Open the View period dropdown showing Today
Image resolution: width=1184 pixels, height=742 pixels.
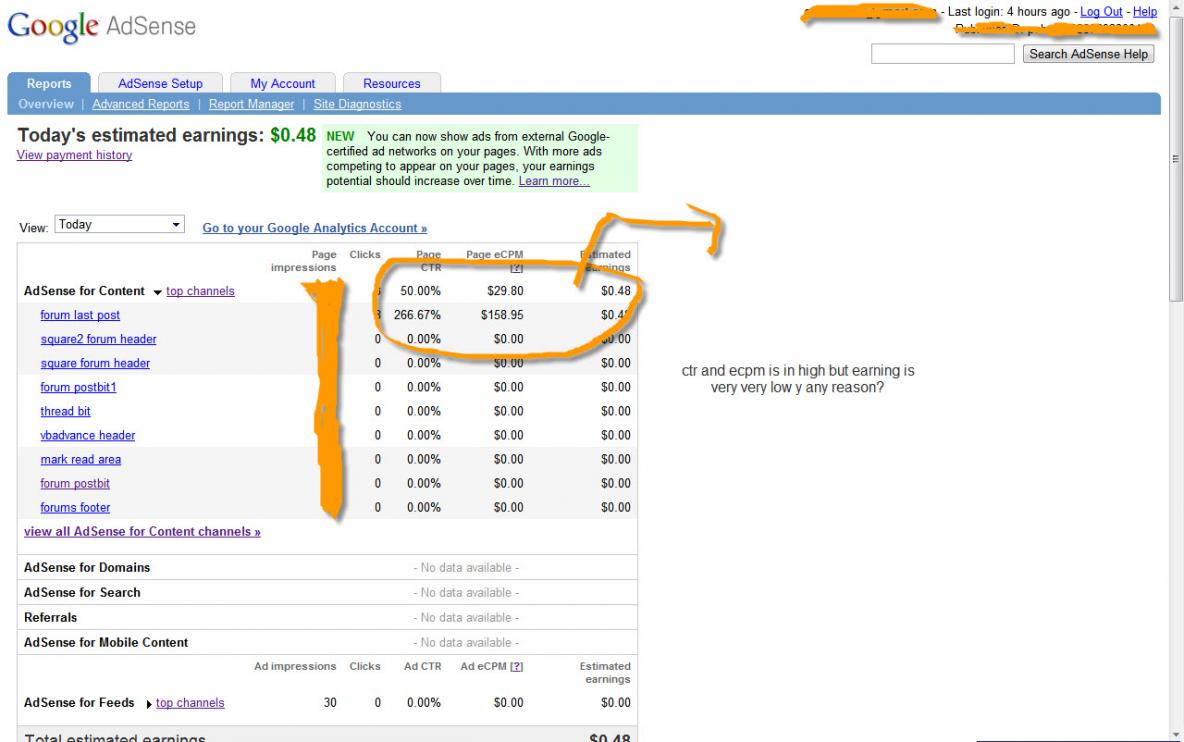[x=119, y=224]
